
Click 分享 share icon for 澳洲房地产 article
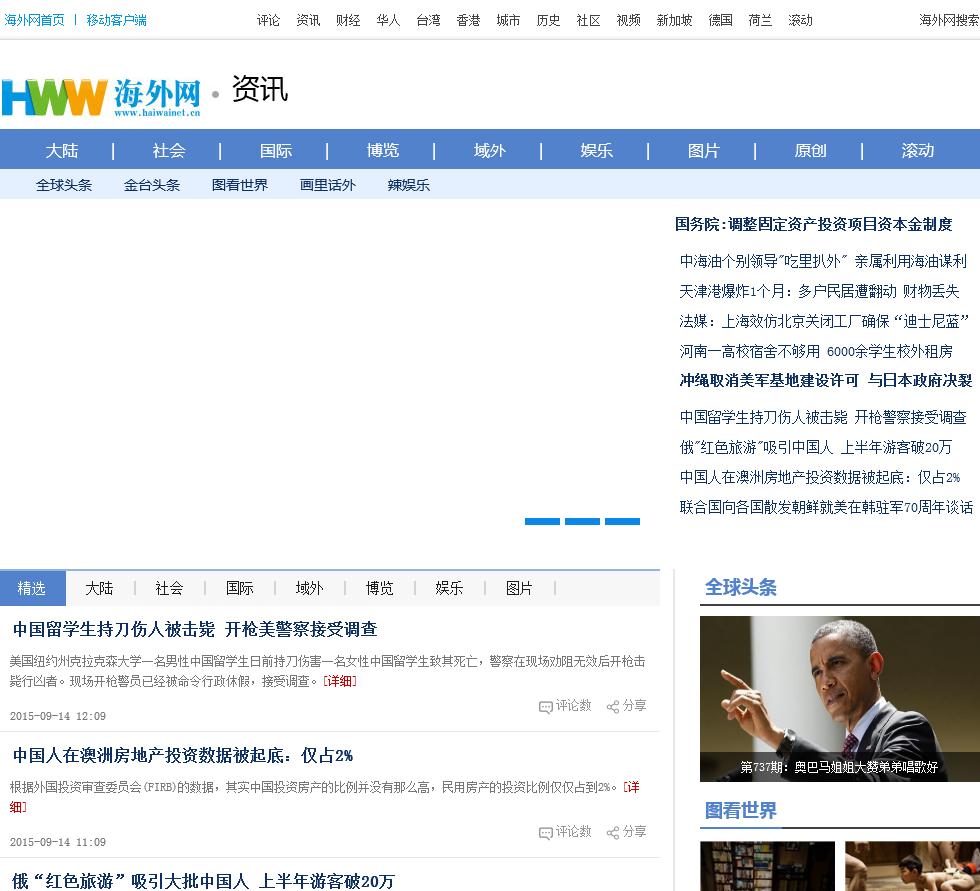[626, 832]
